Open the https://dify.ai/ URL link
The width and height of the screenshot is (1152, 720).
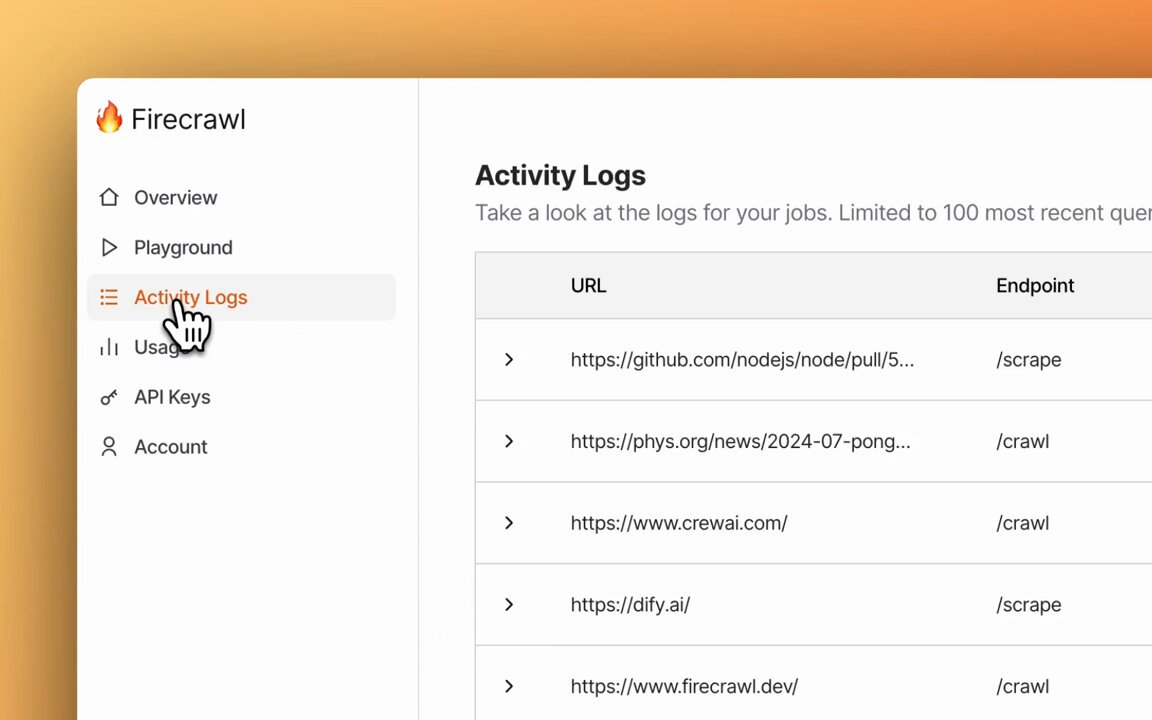[630, 605]
